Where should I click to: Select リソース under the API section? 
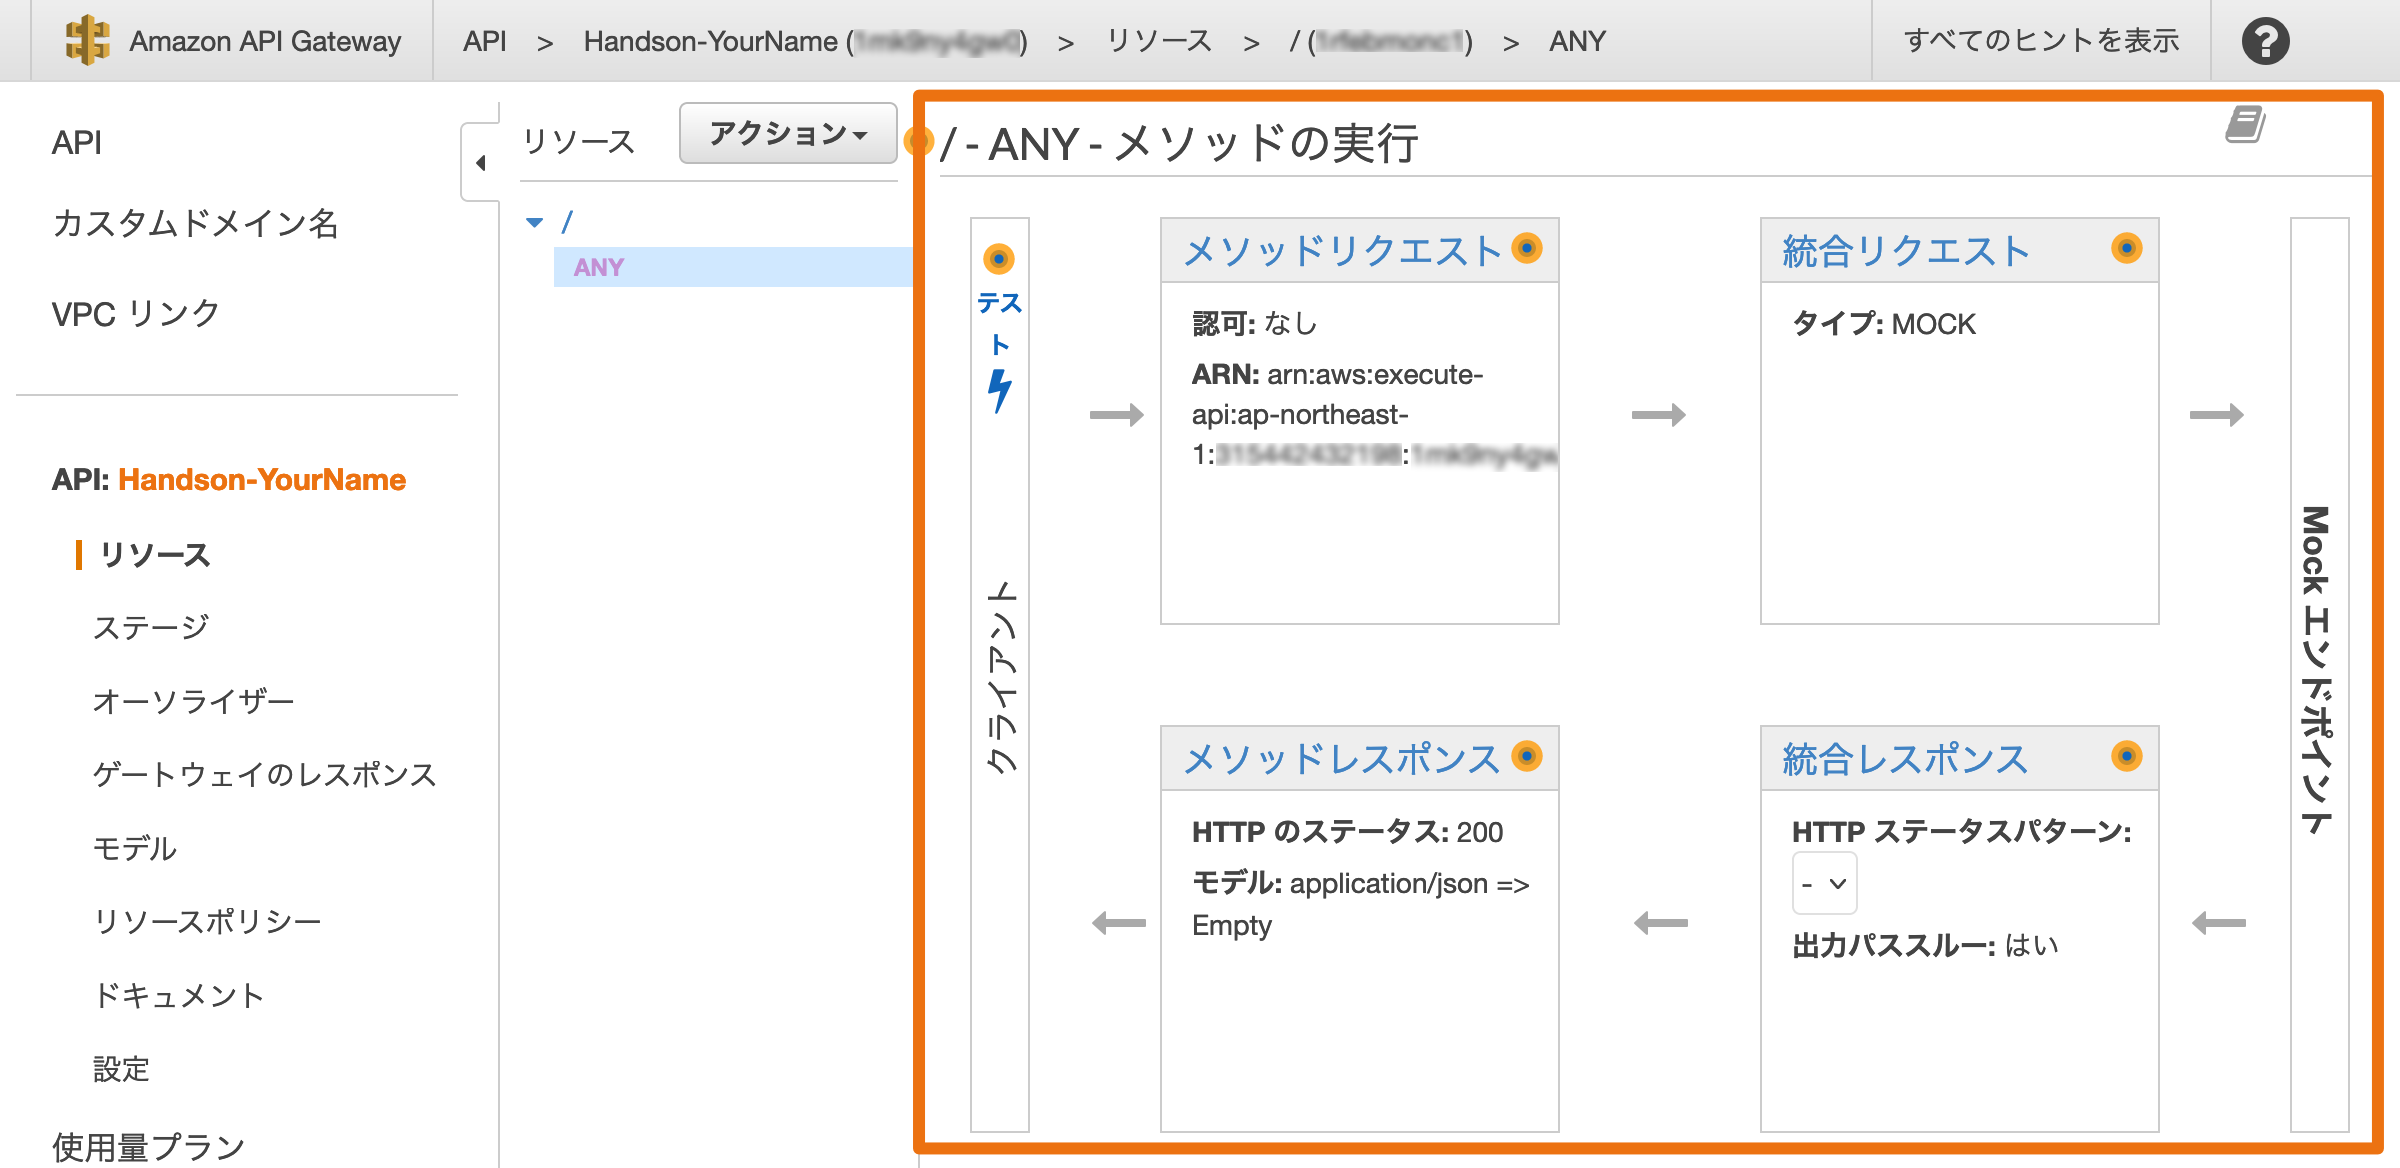(x=155, y=555)
